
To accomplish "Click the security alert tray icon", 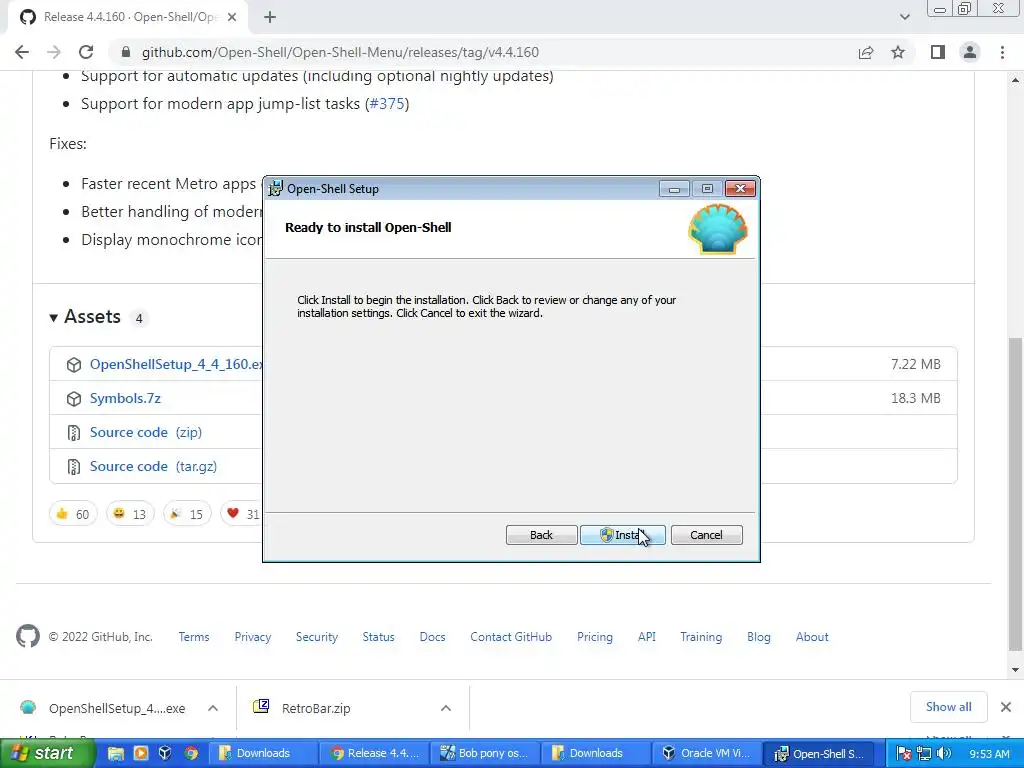I will tap(904, 754).
